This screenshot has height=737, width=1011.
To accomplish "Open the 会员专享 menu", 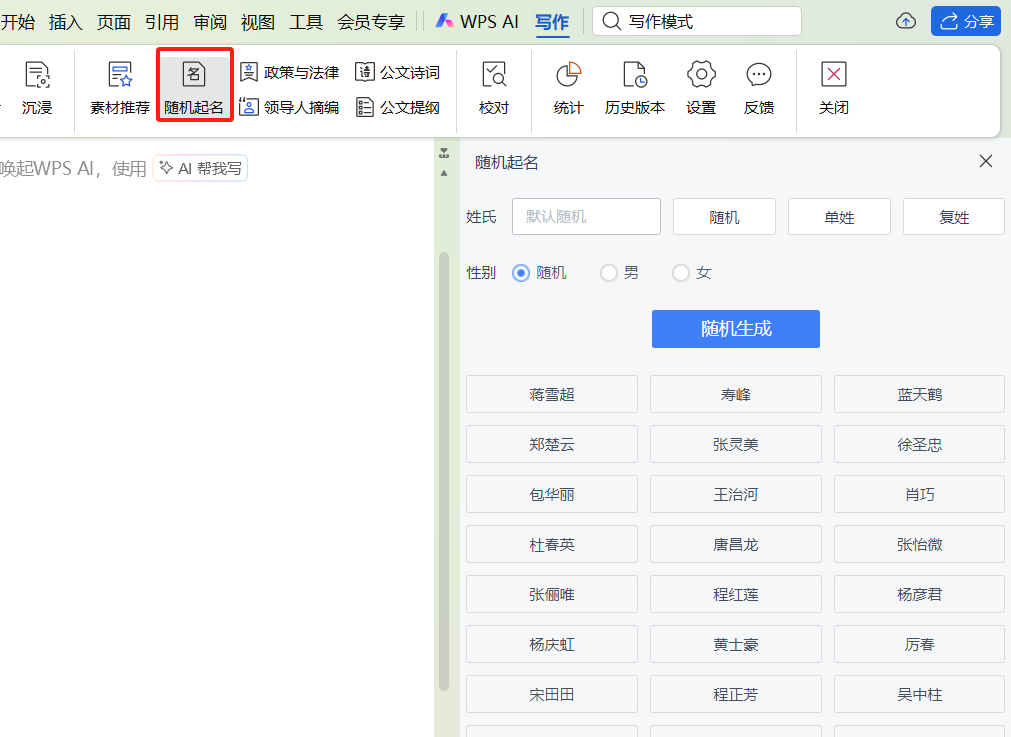I will 370,21.
